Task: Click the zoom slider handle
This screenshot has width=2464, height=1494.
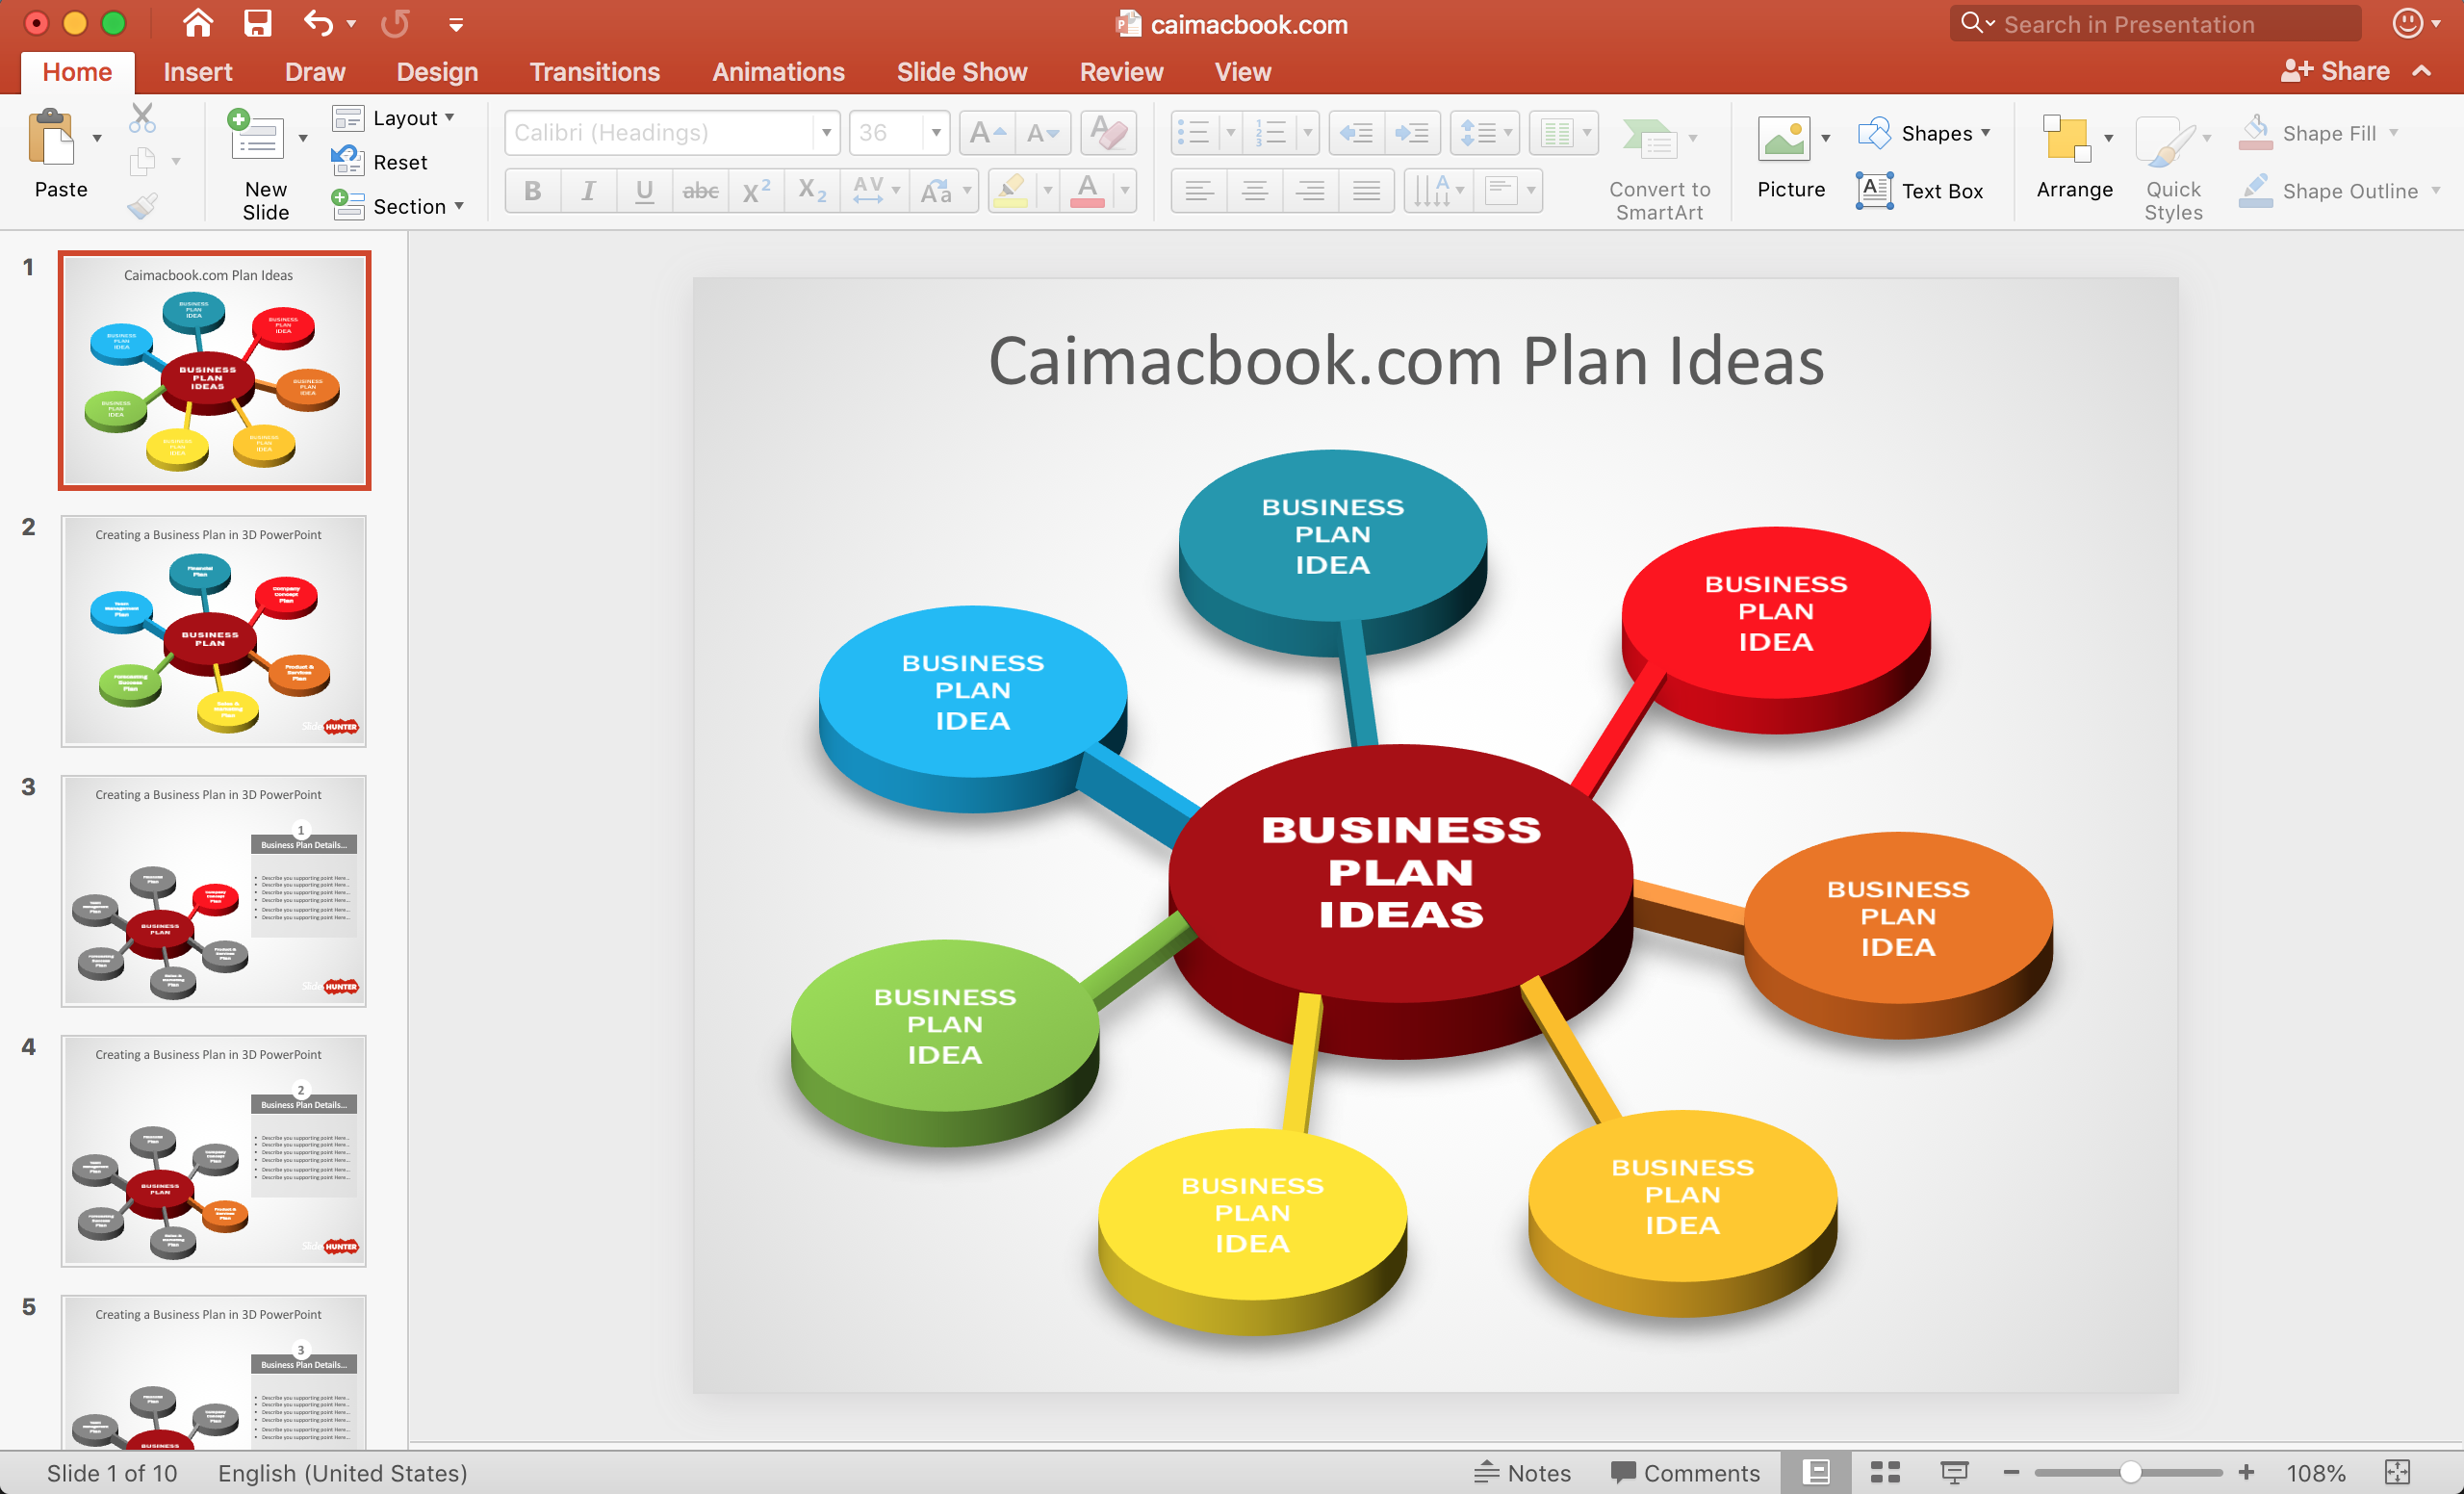Action: tap(2129, 1472)
